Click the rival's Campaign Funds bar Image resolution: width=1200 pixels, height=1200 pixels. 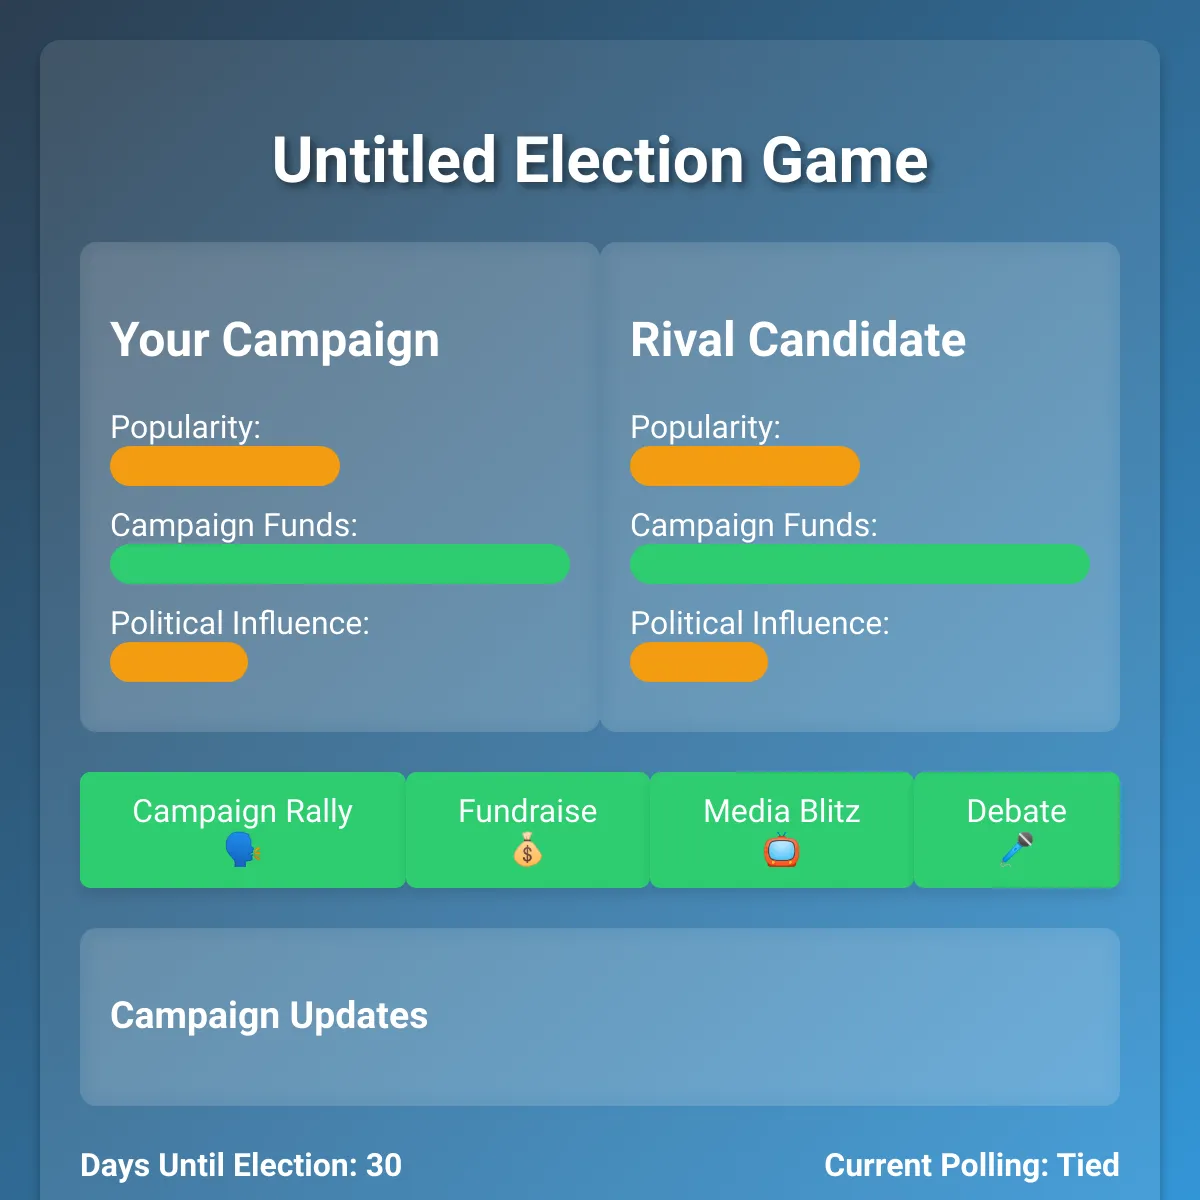(860, 564)
